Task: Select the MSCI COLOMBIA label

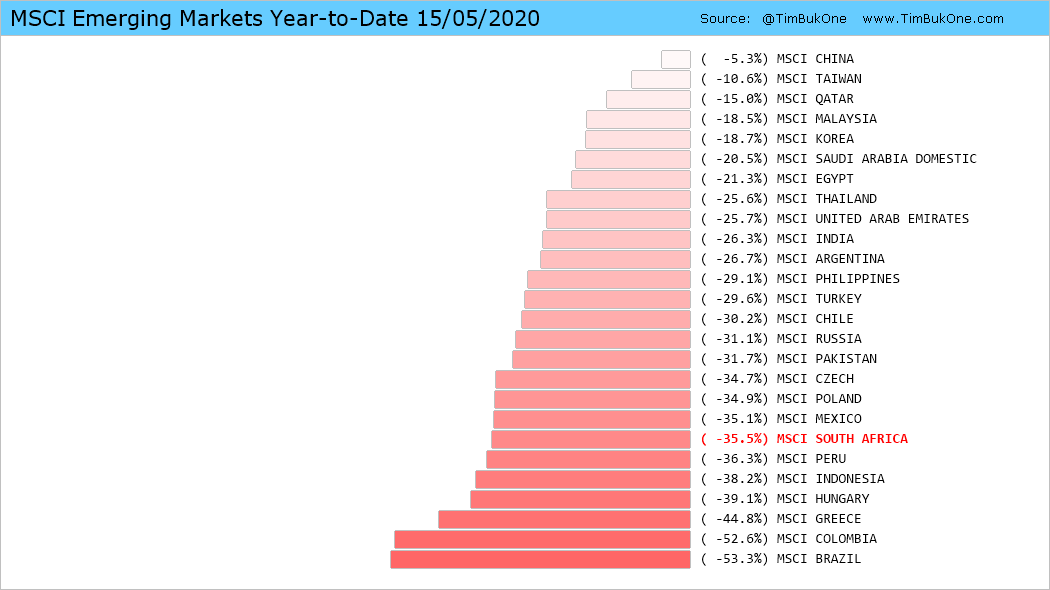Action: [826, 539]
